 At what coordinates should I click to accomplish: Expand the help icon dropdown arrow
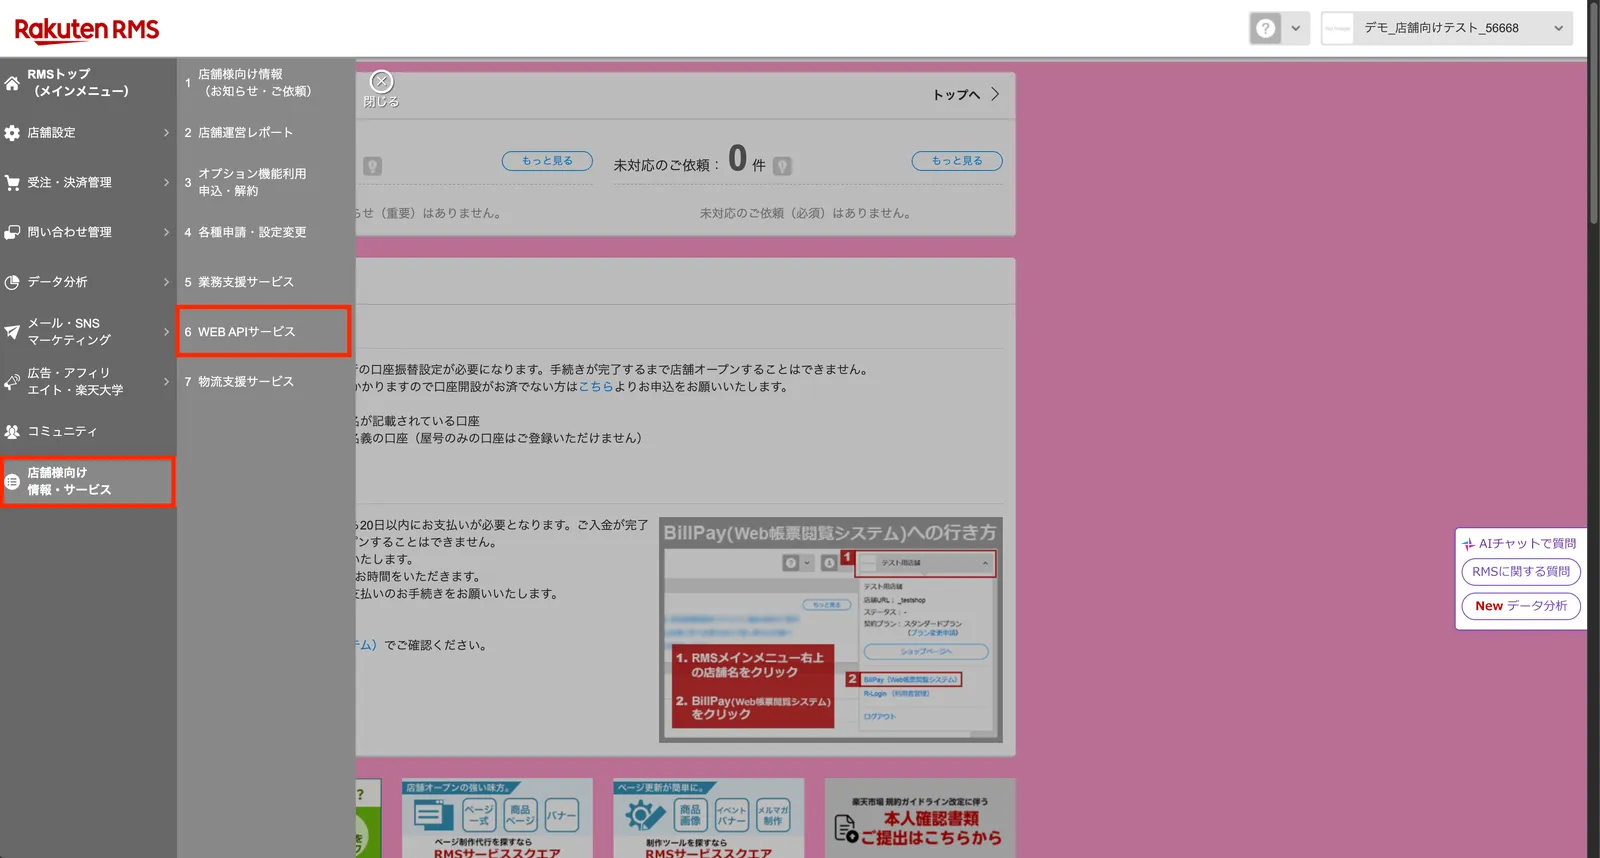1296,28
